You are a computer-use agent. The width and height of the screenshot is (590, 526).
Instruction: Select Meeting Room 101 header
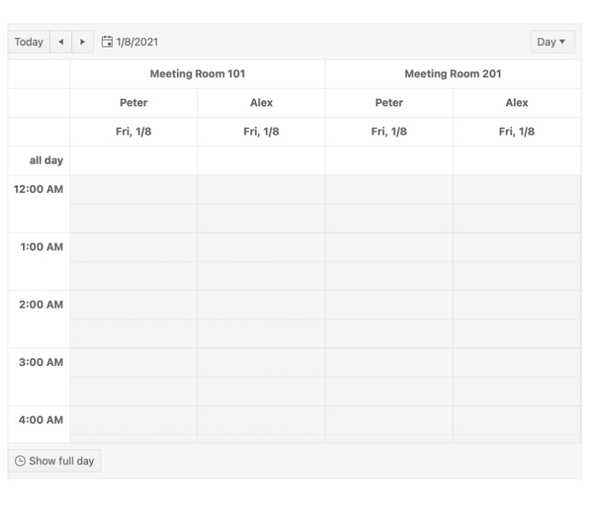[x=197, y=74]
